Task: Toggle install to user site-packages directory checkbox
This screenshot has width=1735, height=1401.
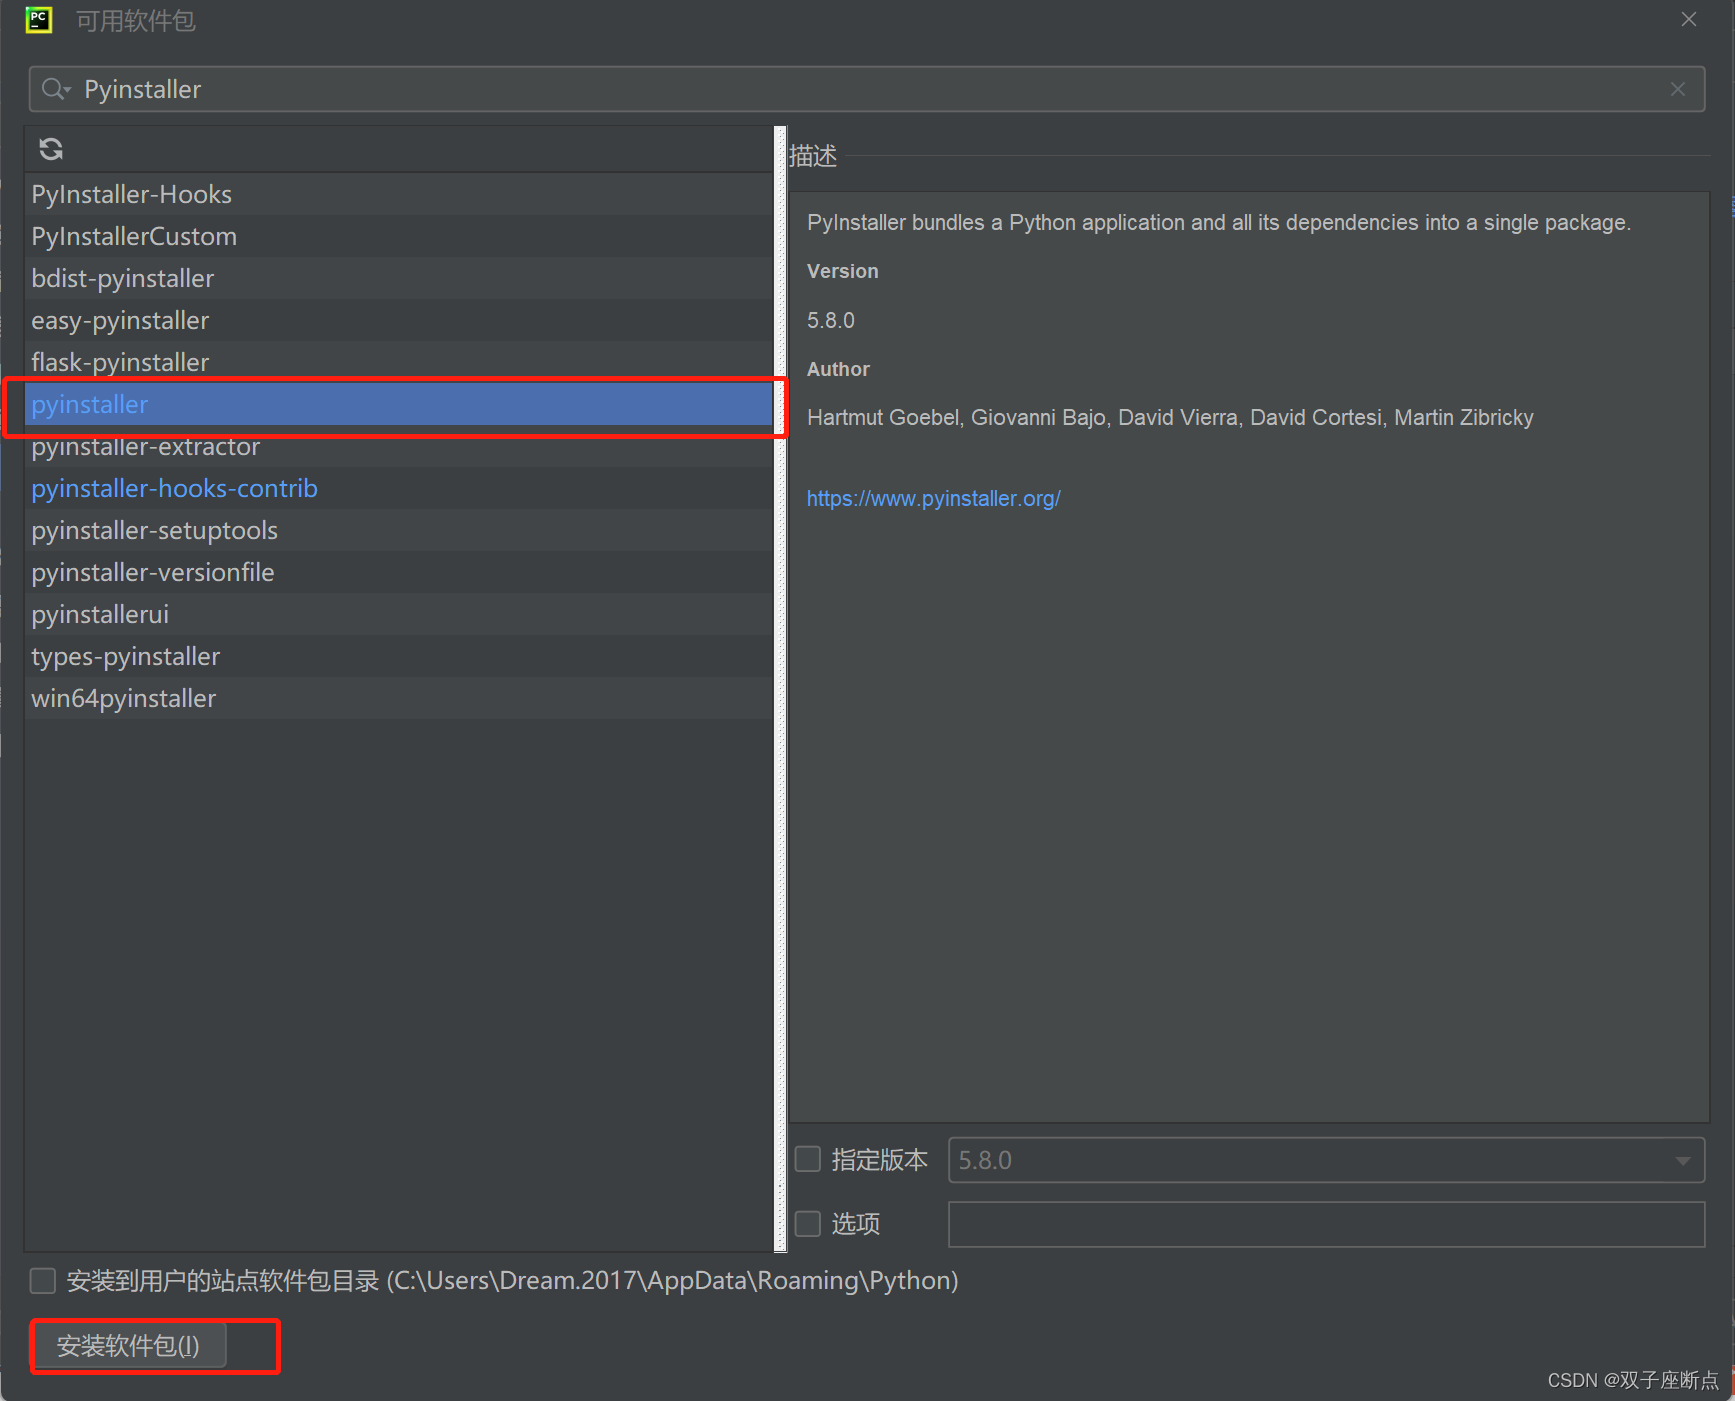Action: (x=43, y=1280)
